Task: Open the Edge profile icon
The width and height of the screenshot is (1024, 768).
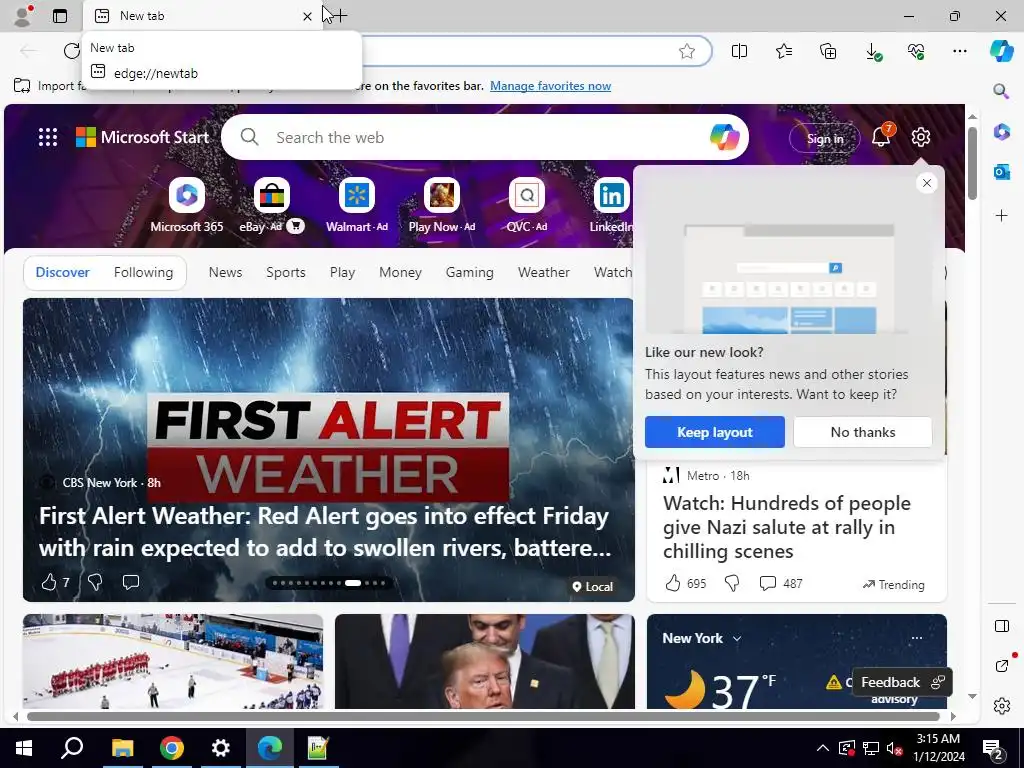Action: (23, 16)
